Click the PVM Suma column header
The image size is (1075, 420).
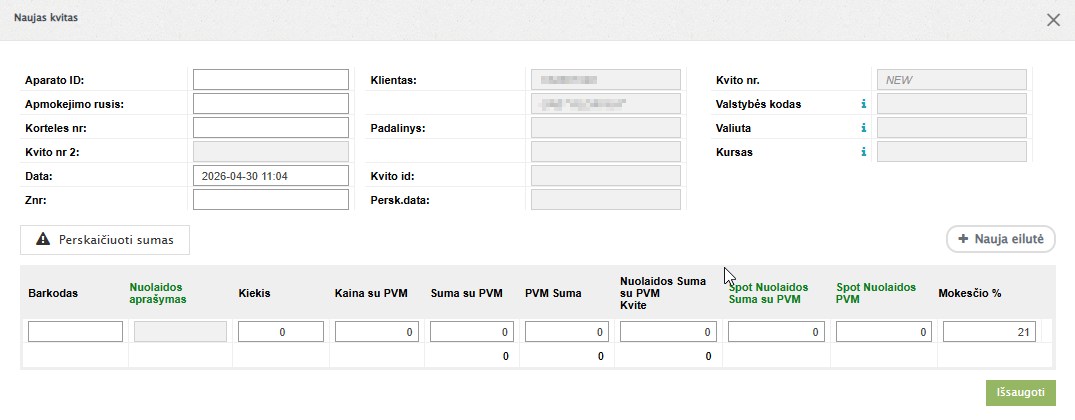[x=553, y=293]
